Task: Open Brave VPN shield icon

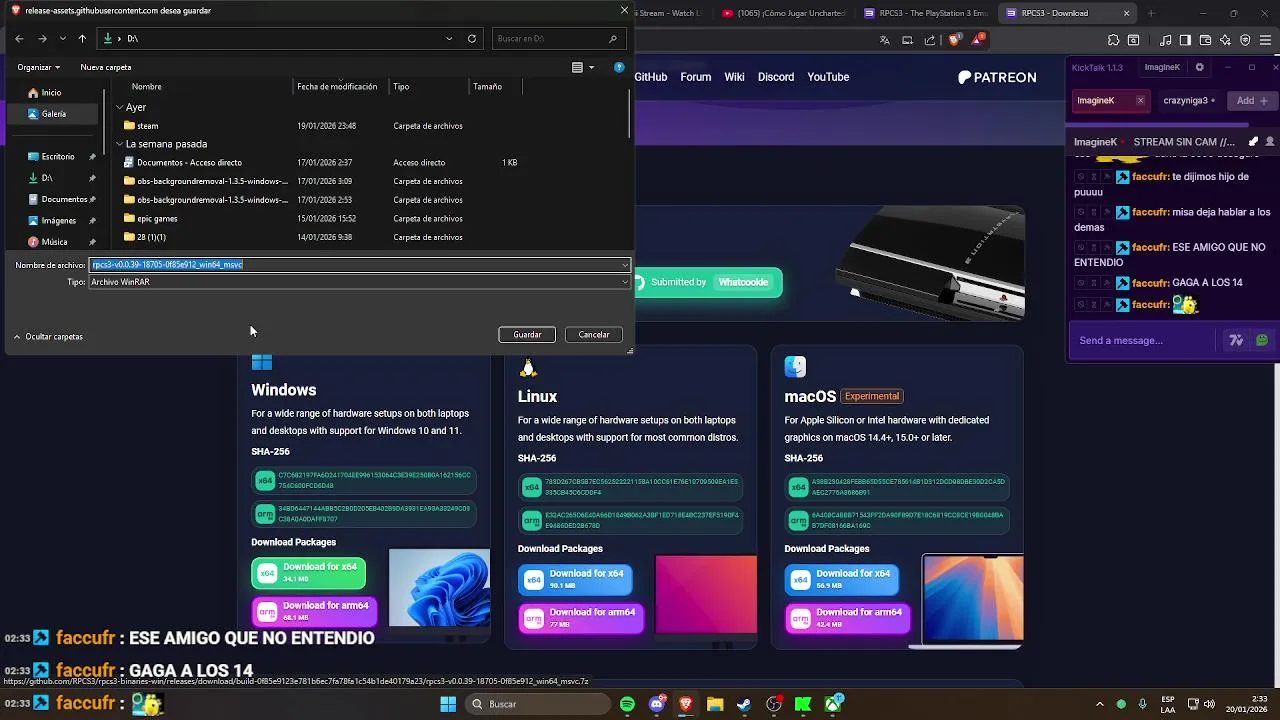Action: click(1245, 40)
